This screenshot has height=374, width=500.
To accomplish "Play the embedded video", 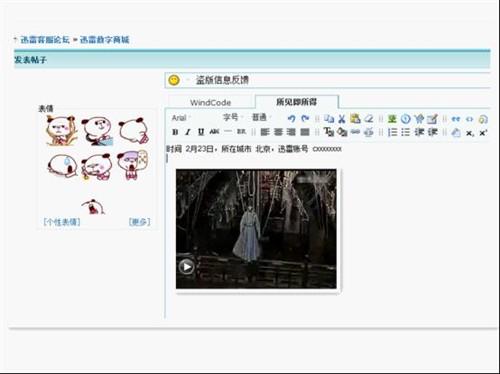I will [x=186, y=267].
